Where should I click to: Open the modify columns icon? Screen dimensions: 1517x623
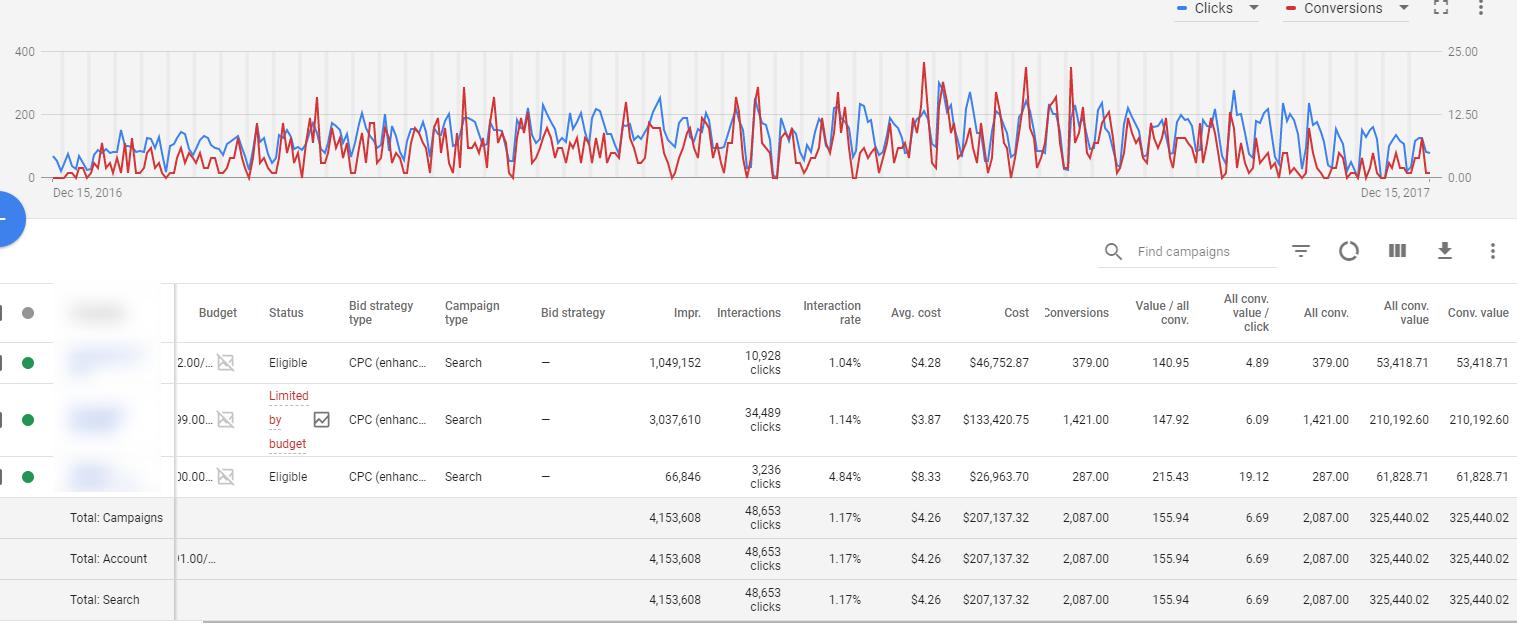[1397, 251]
